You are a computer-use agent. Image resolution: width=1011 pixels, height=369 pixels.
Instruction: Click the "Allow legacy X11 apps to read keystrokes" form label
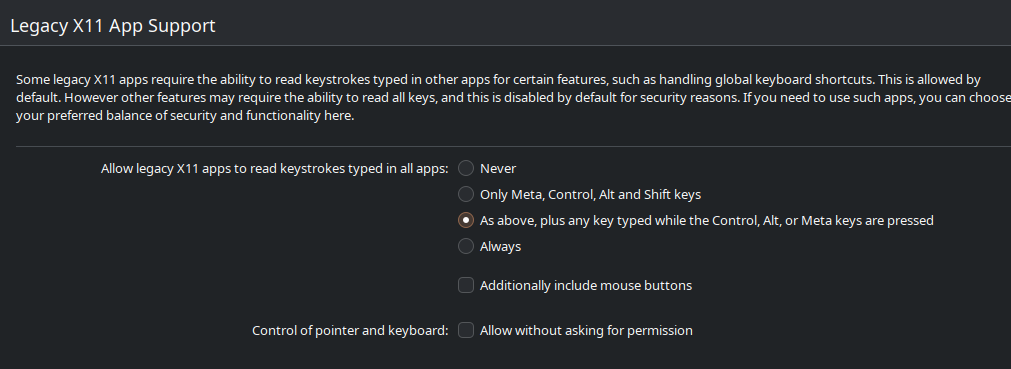pyautogui.click(x=274, y=168)
